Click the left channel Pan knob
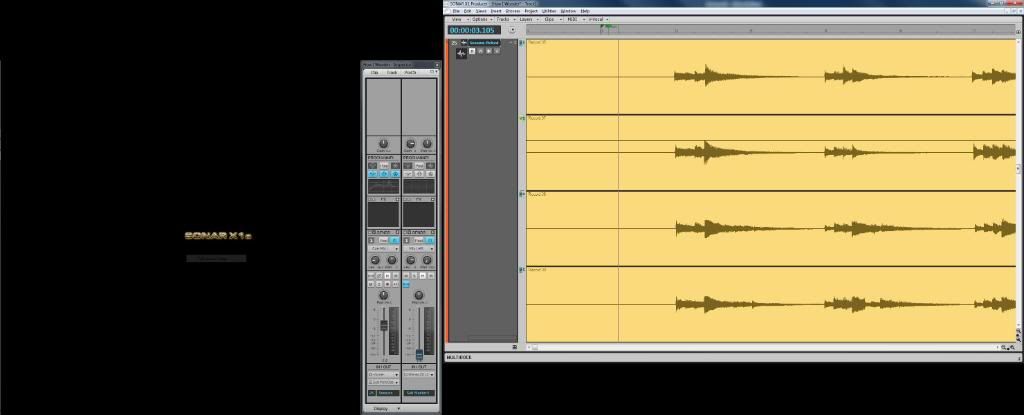This screenshot has width=1024, height=415. pyautogui.click(x=383, y=296)
